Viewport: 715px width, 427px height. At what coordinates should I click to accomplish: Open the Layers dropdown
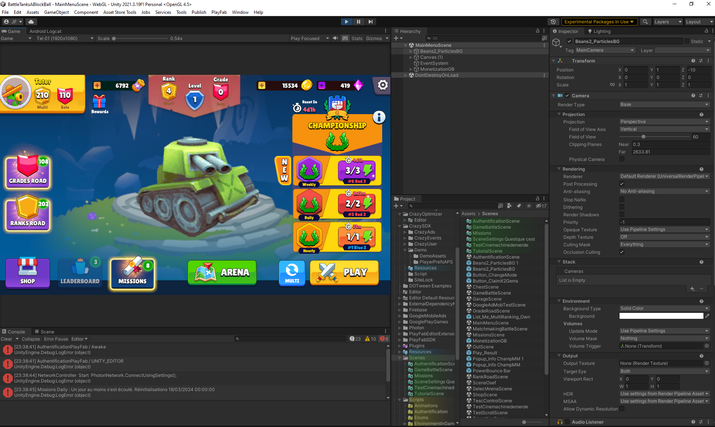pos(667,21)
